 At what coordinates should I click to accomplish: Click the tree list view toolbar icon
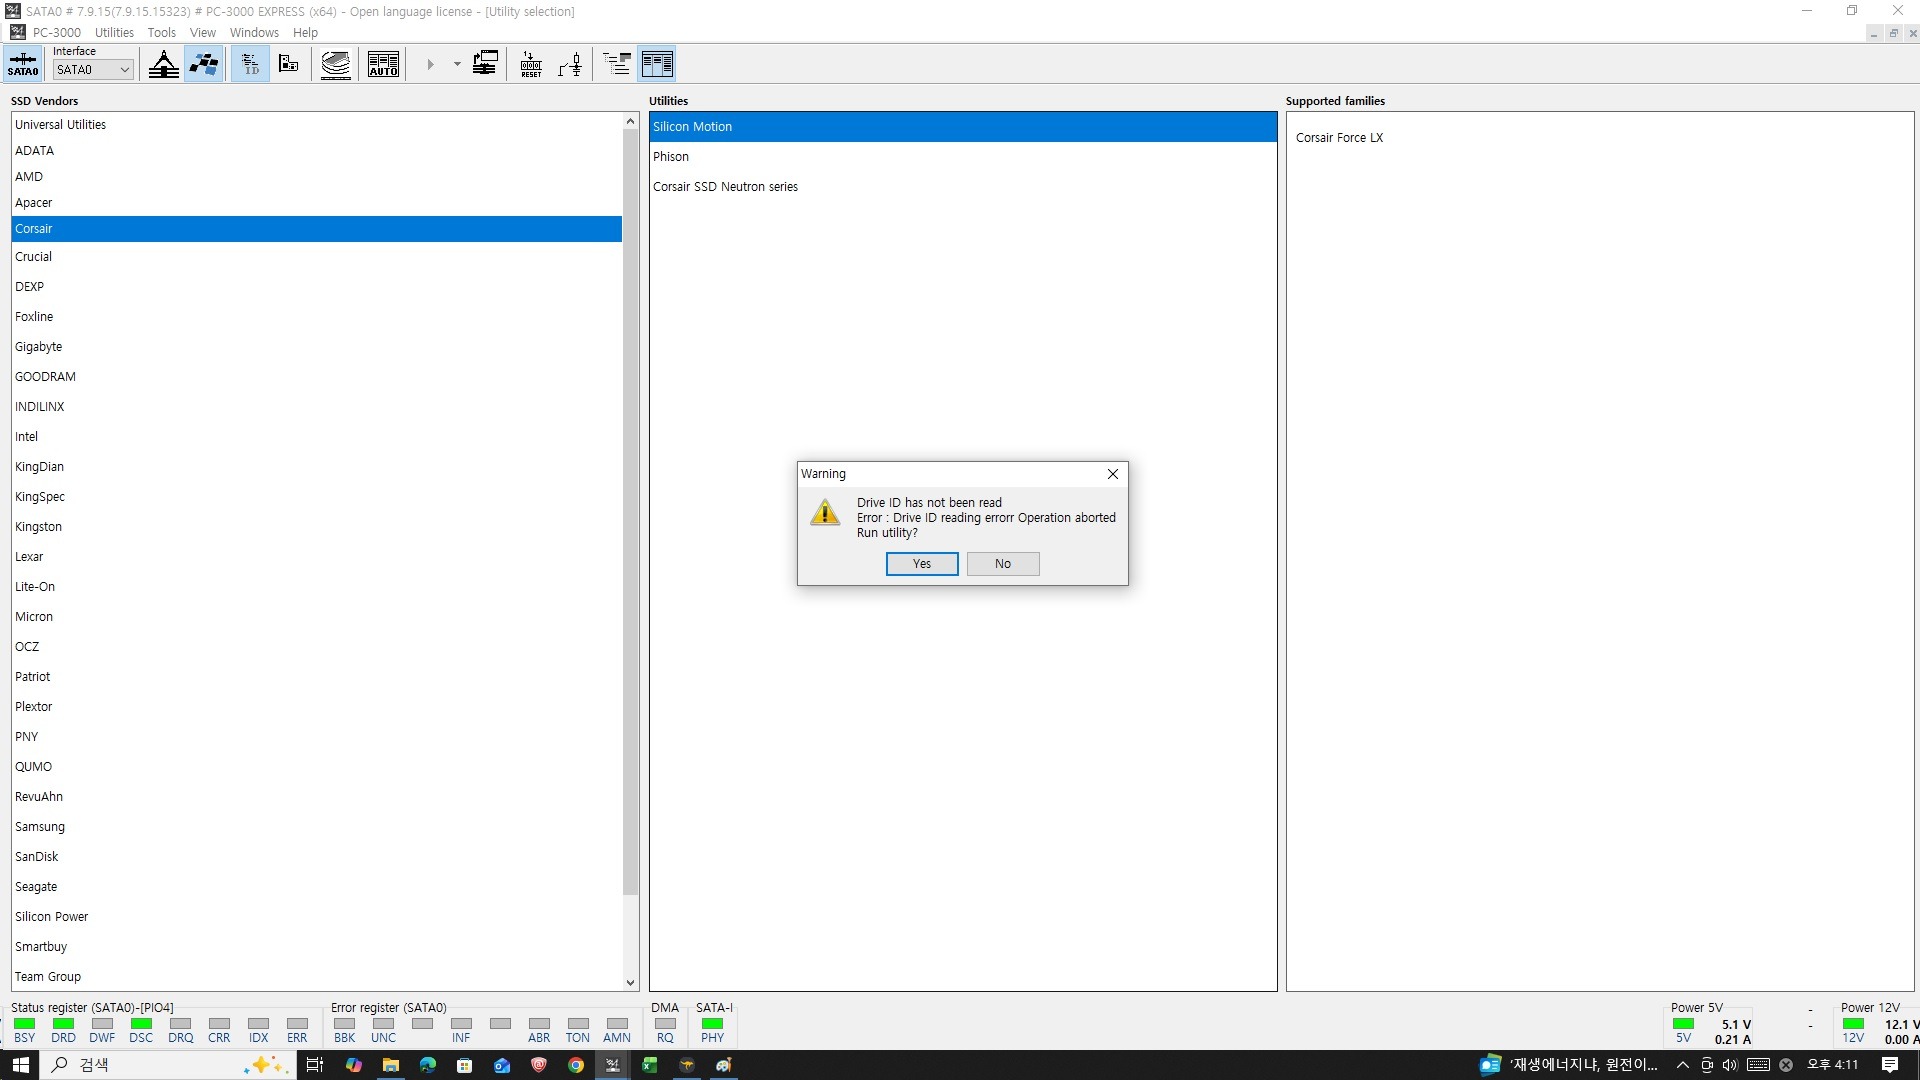point(618,64)
